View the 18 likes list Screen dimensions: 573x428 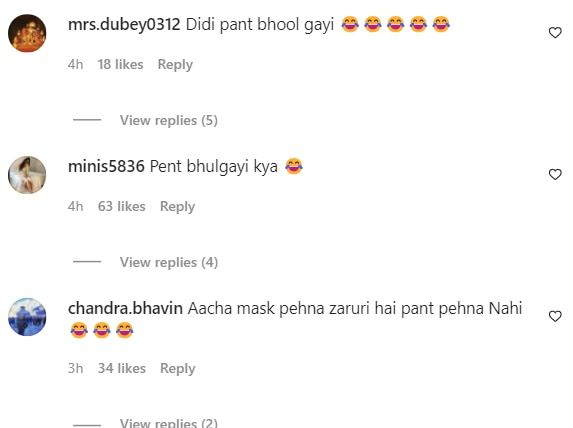(120, 64)
